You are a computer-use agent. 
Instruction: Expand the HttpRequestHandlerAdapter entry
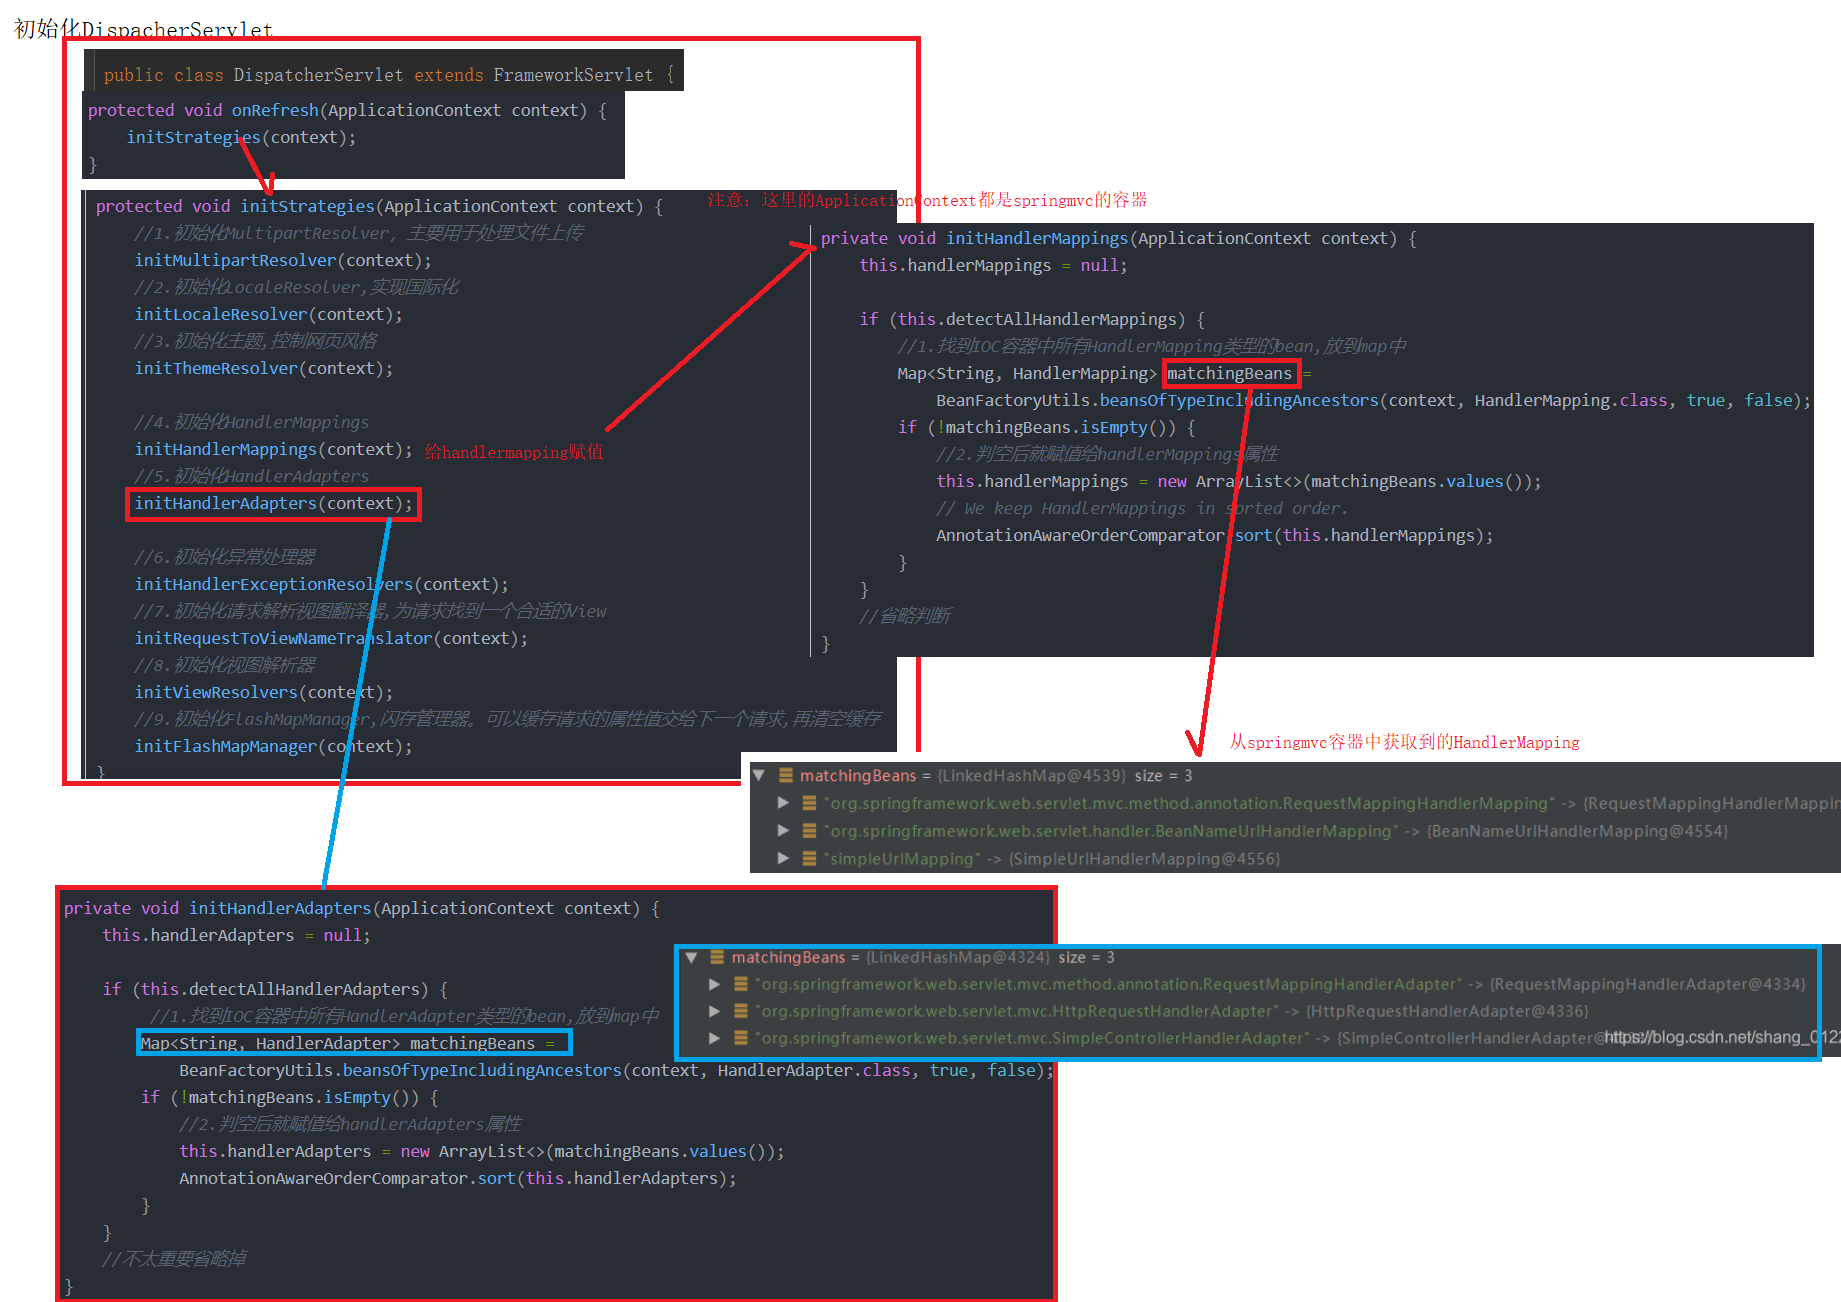coord(715,1011)
